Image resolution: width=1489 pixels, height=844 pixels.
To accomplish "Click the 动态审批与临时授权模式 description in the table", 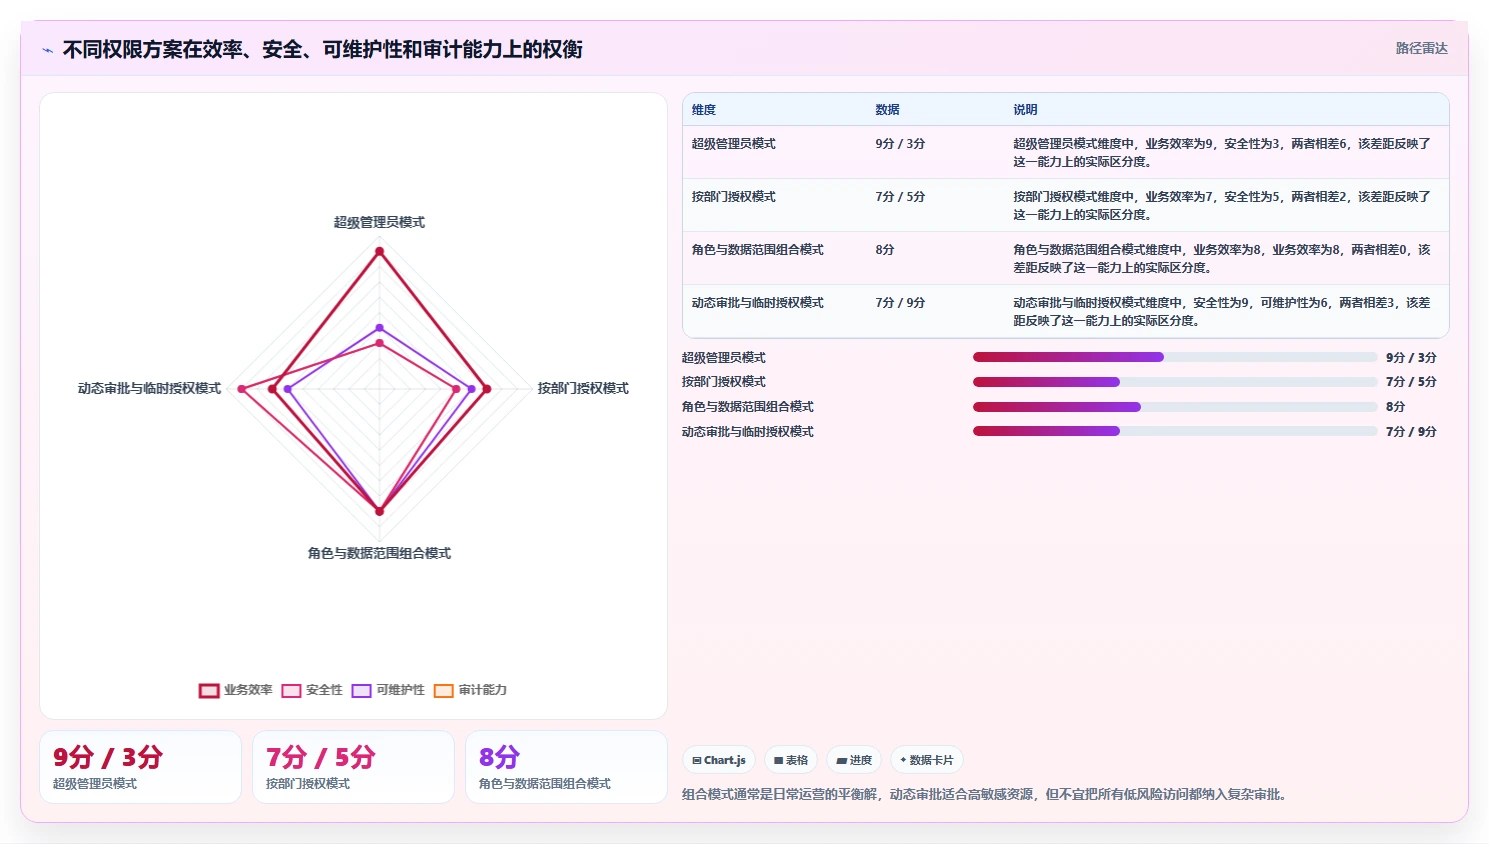I will 1222,311.
